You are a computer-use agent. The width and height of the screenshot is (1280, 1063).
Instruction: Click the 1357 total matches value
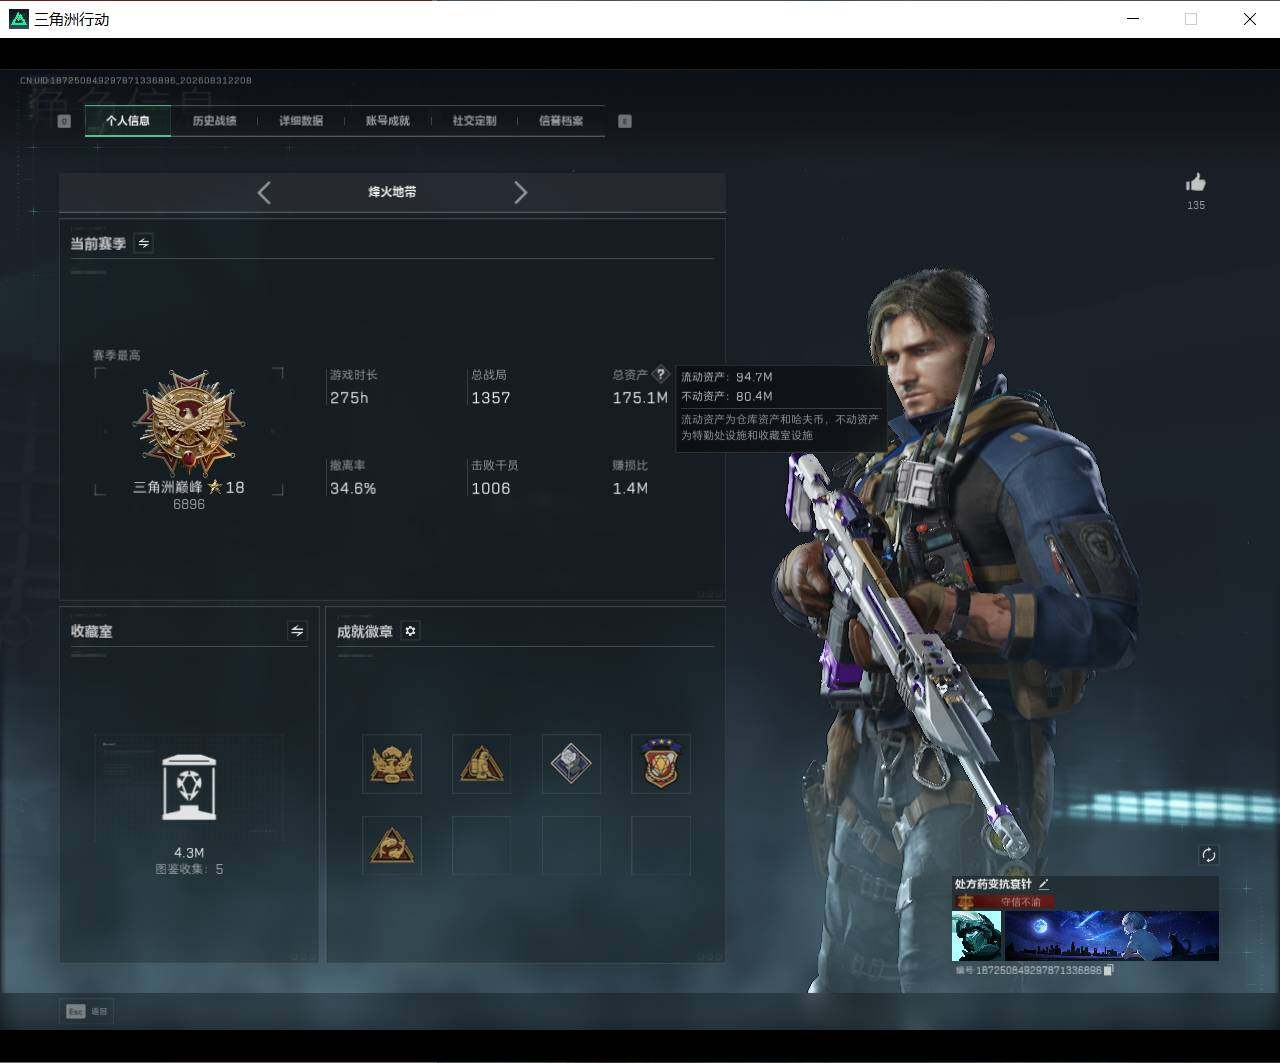(491, 398)
